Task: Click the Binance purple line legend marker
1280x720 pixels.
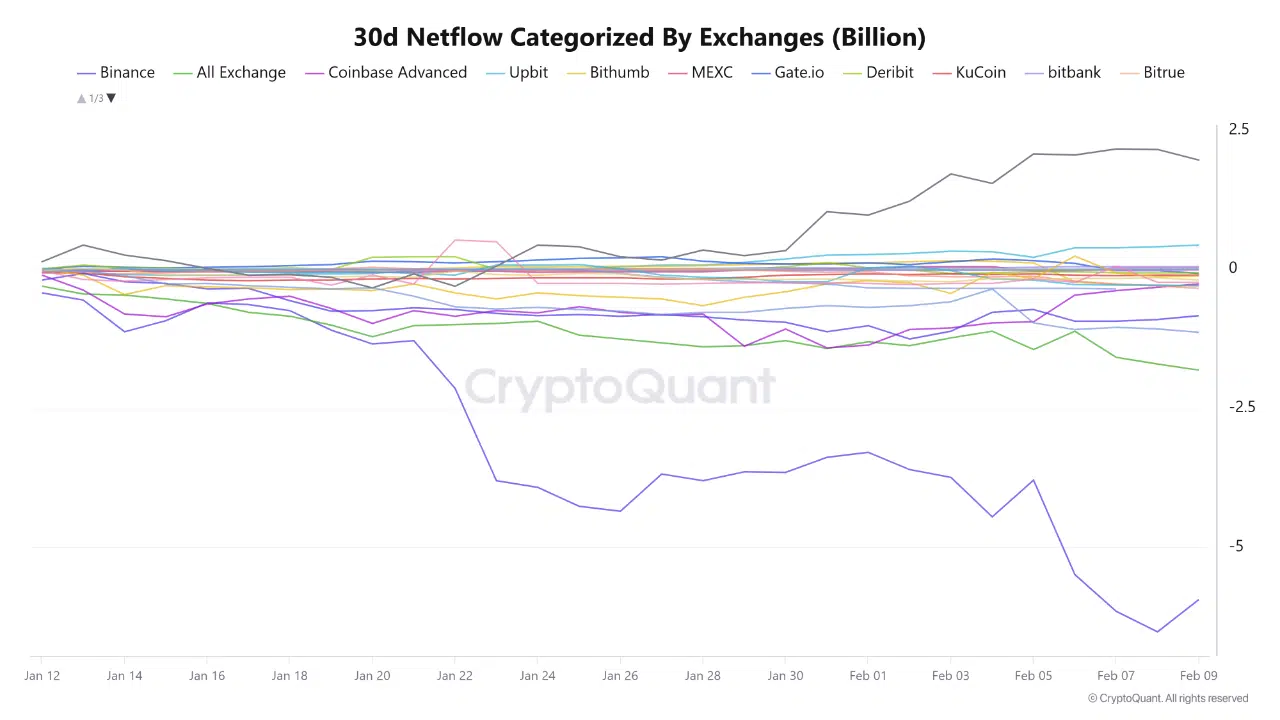Action: click(x=86, y=73)
